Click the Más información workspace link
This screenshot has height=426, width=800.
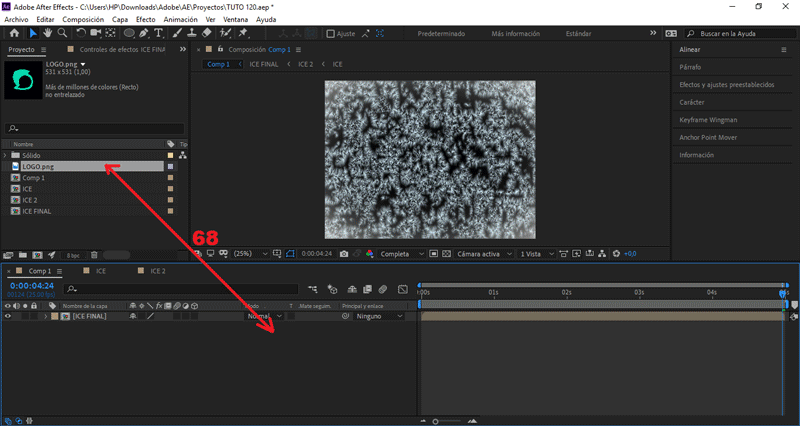[515, 33]
